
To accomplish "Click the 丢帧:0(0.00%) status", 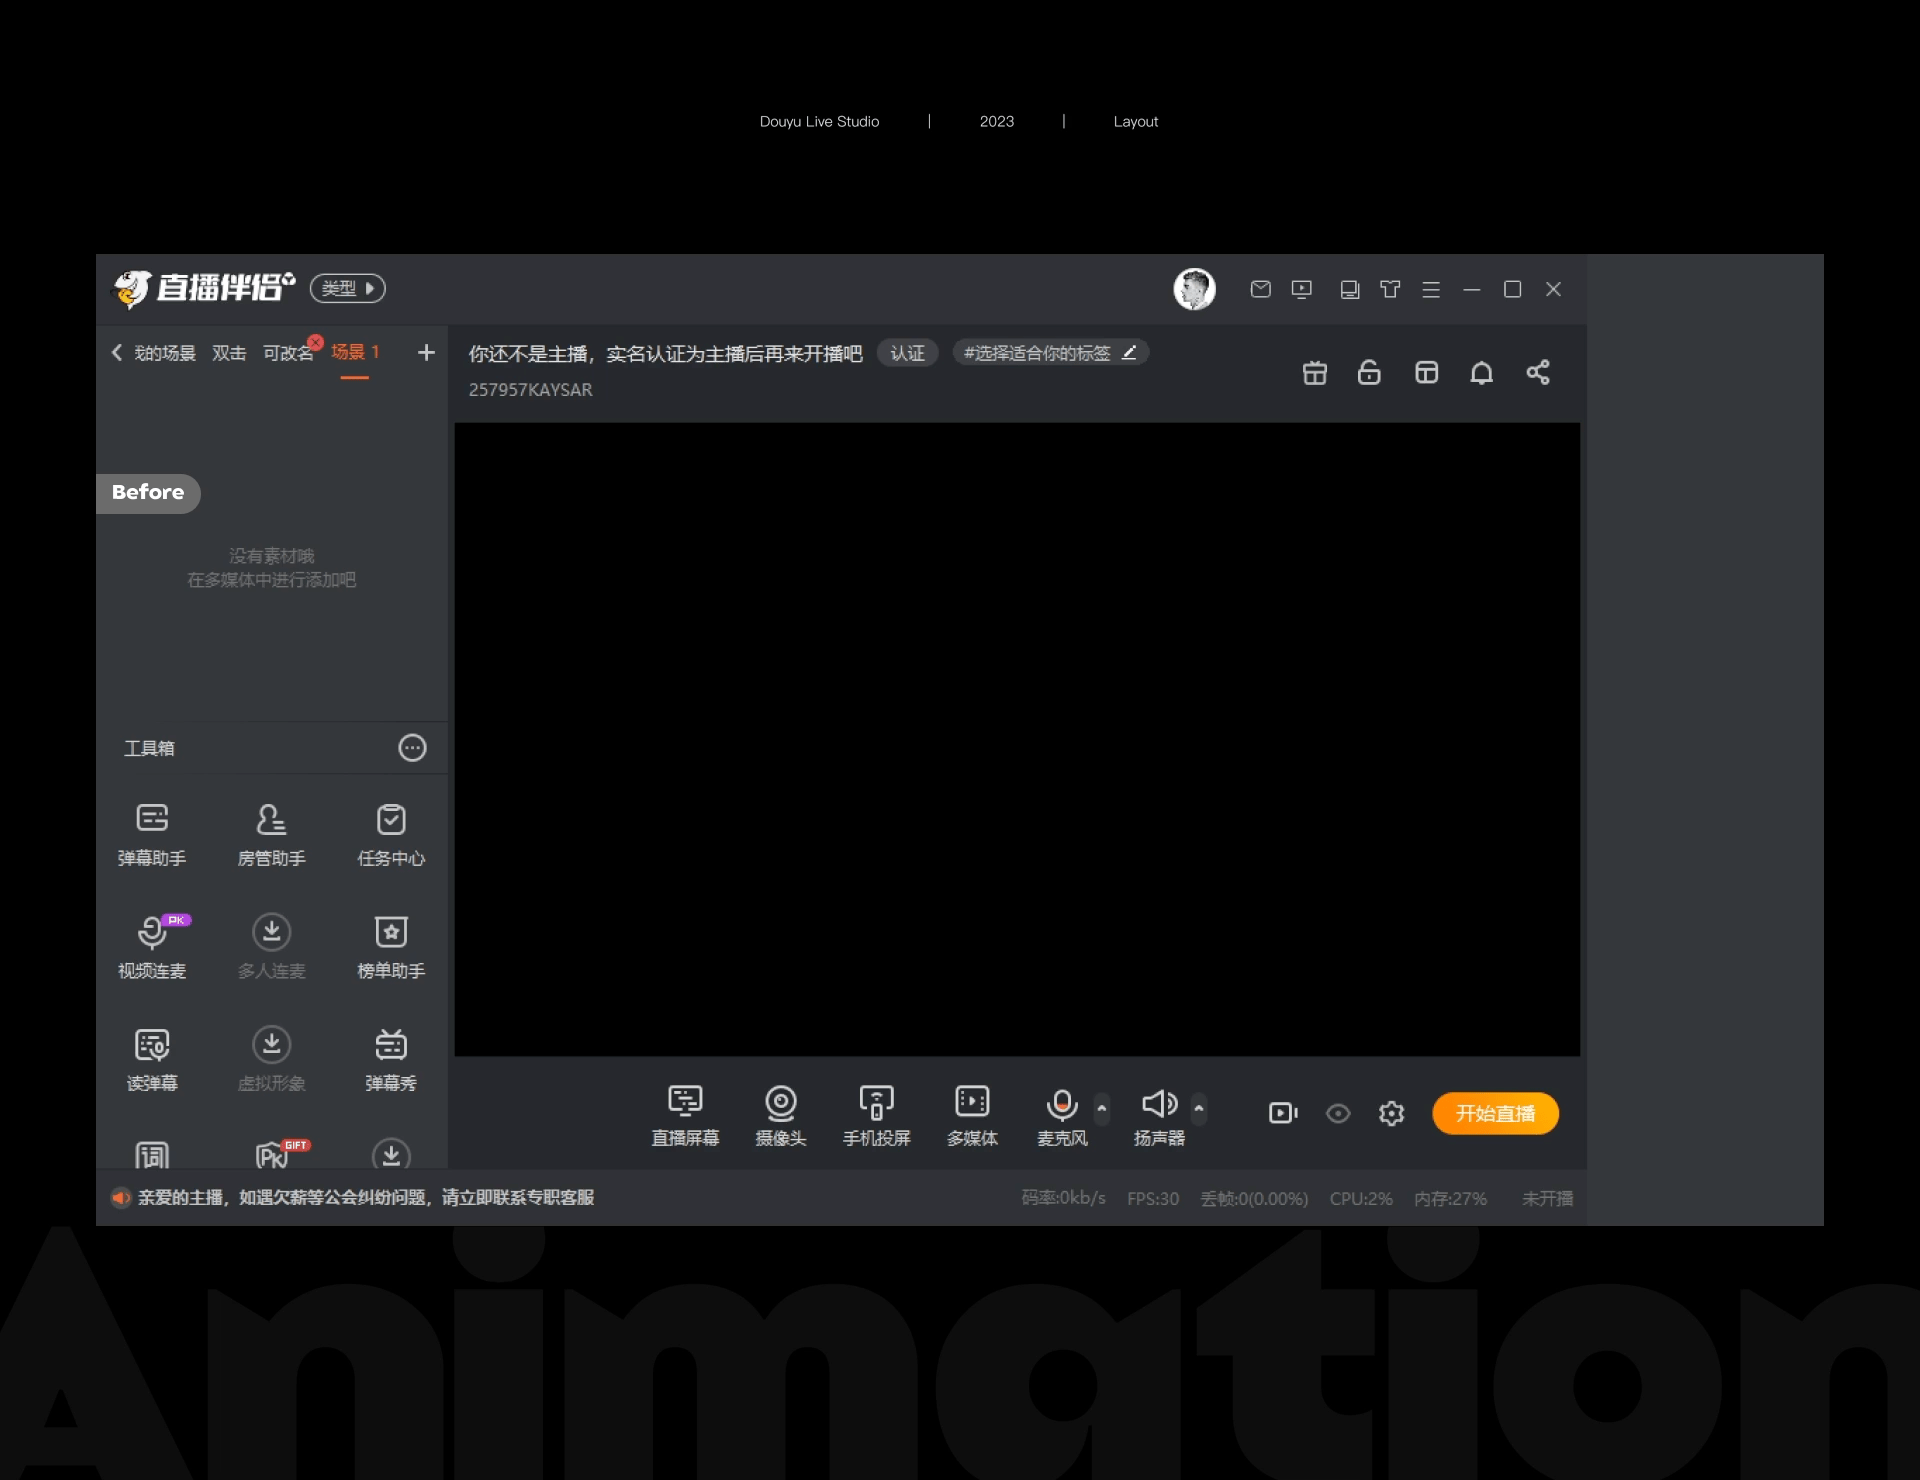I will point(1254,1198).
